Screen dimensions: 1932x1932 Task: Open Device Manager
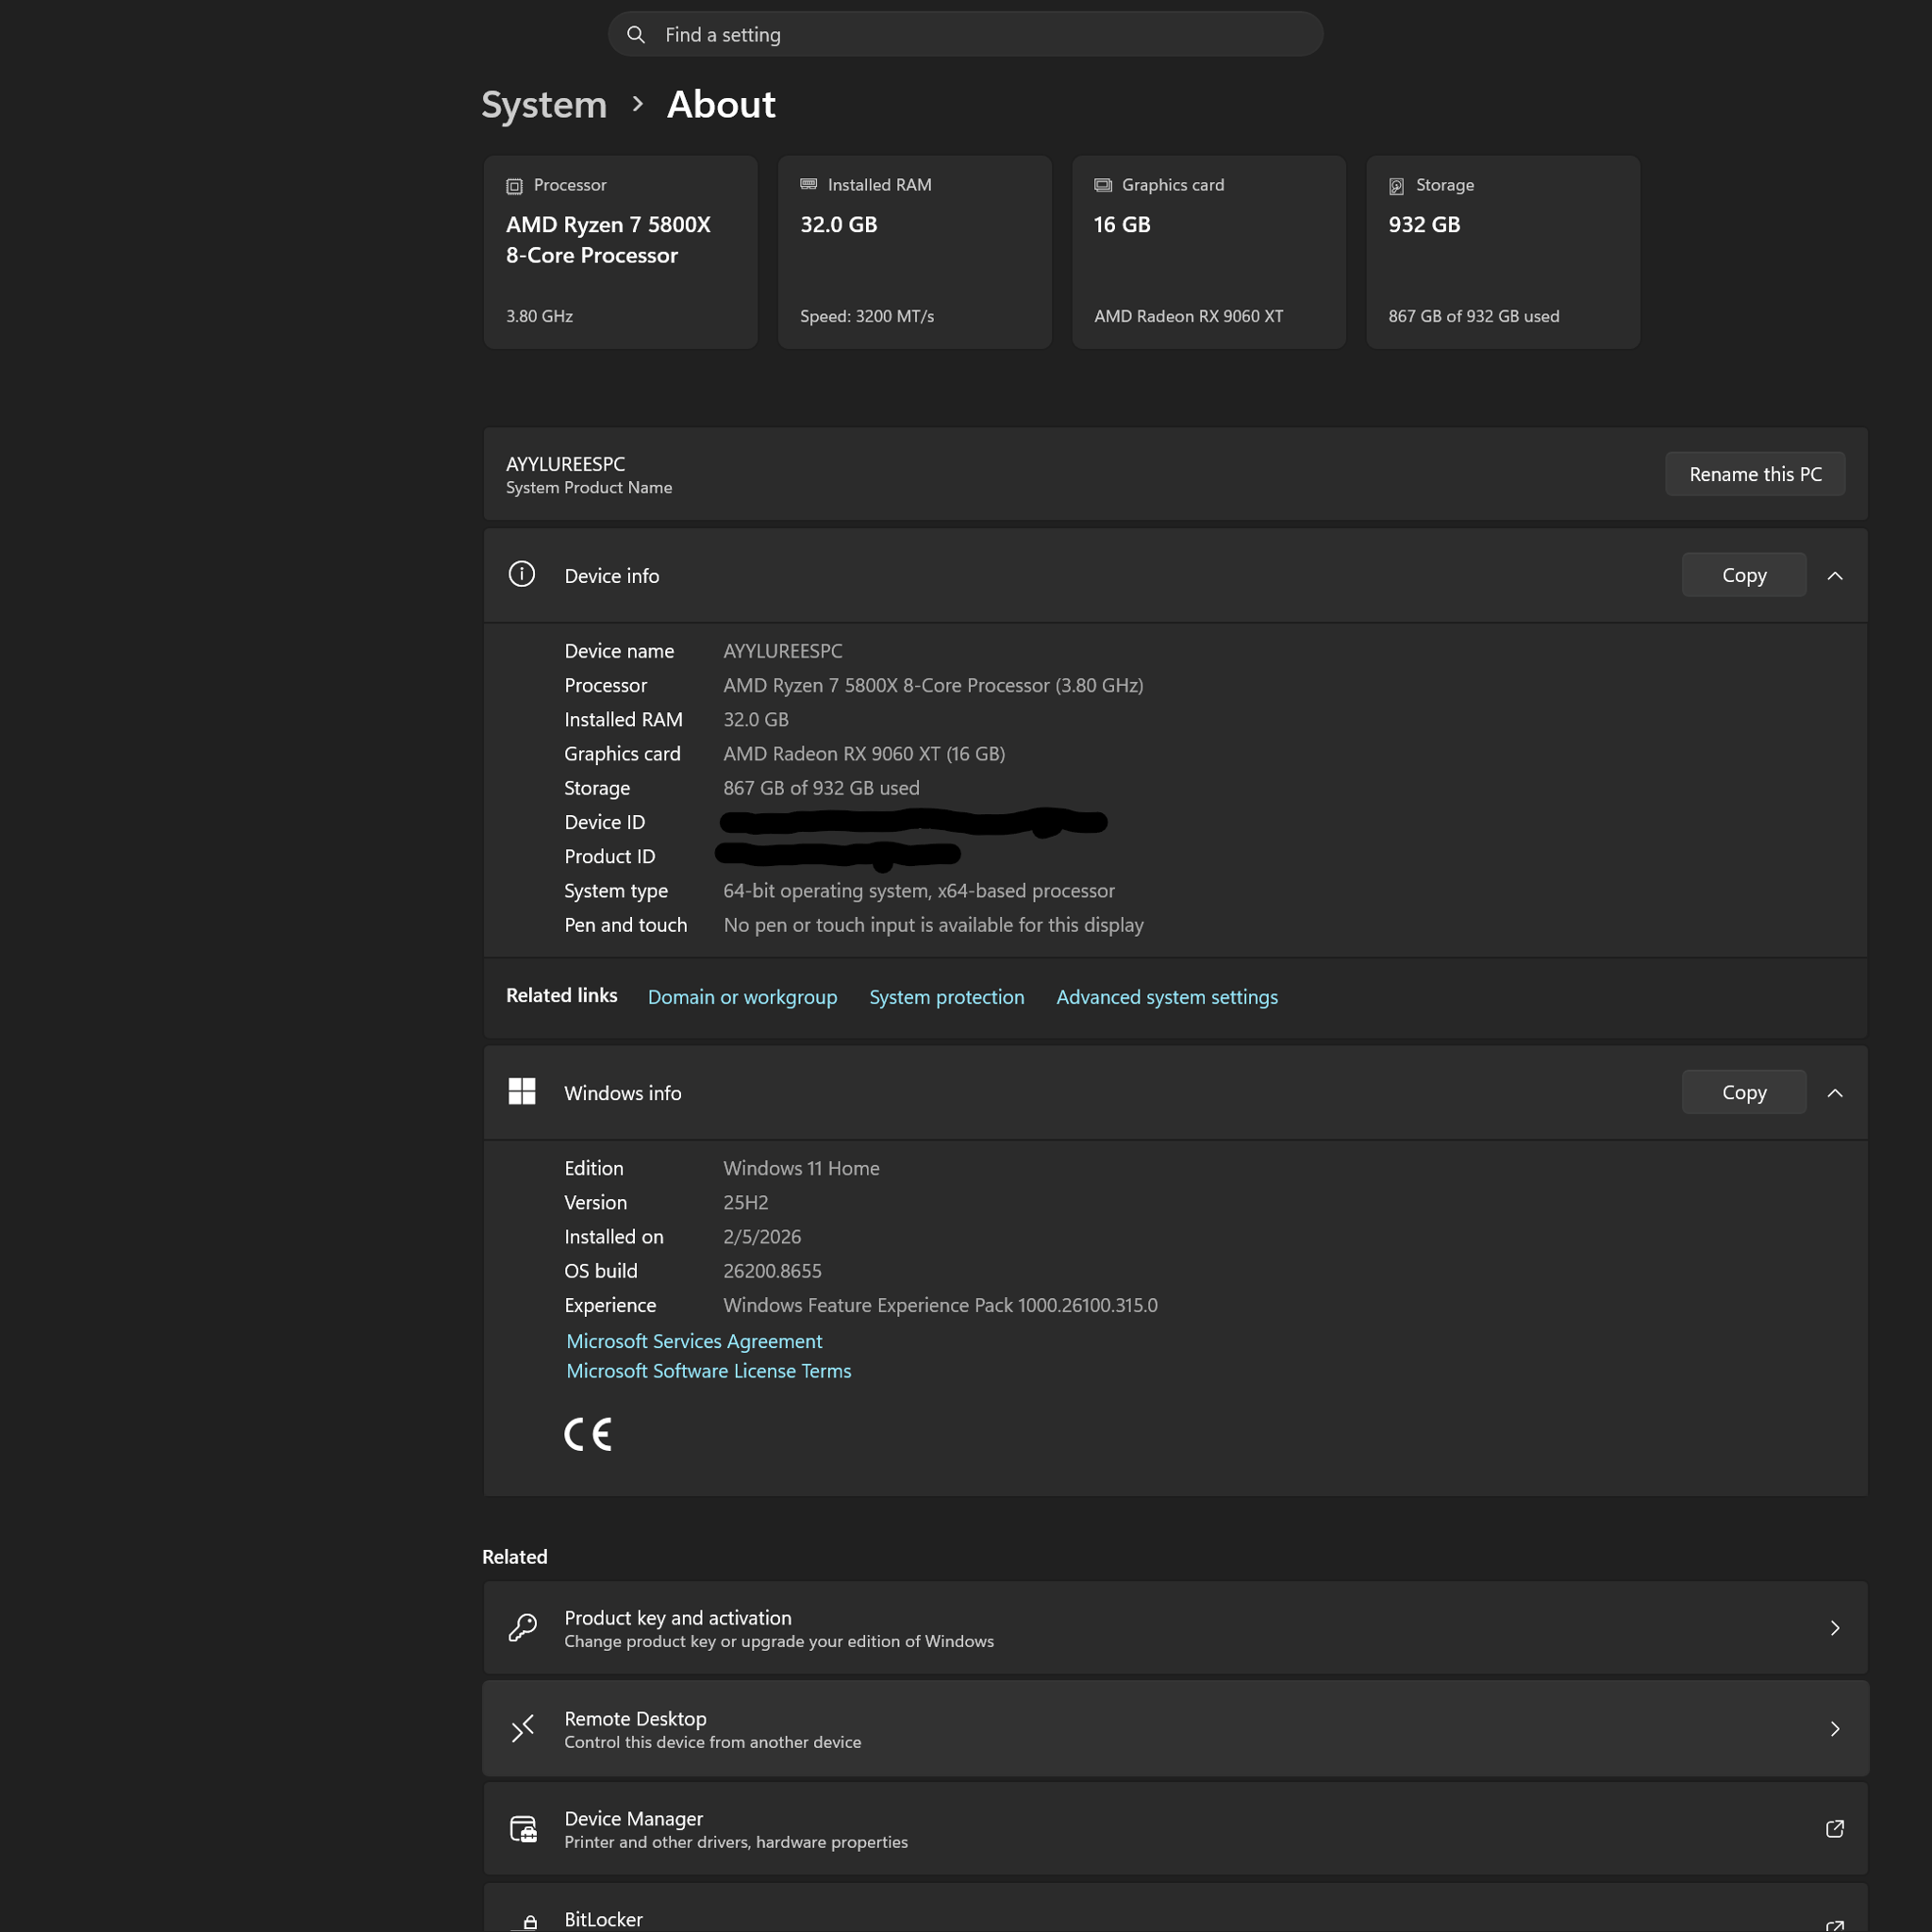tap(1175, 1828)
